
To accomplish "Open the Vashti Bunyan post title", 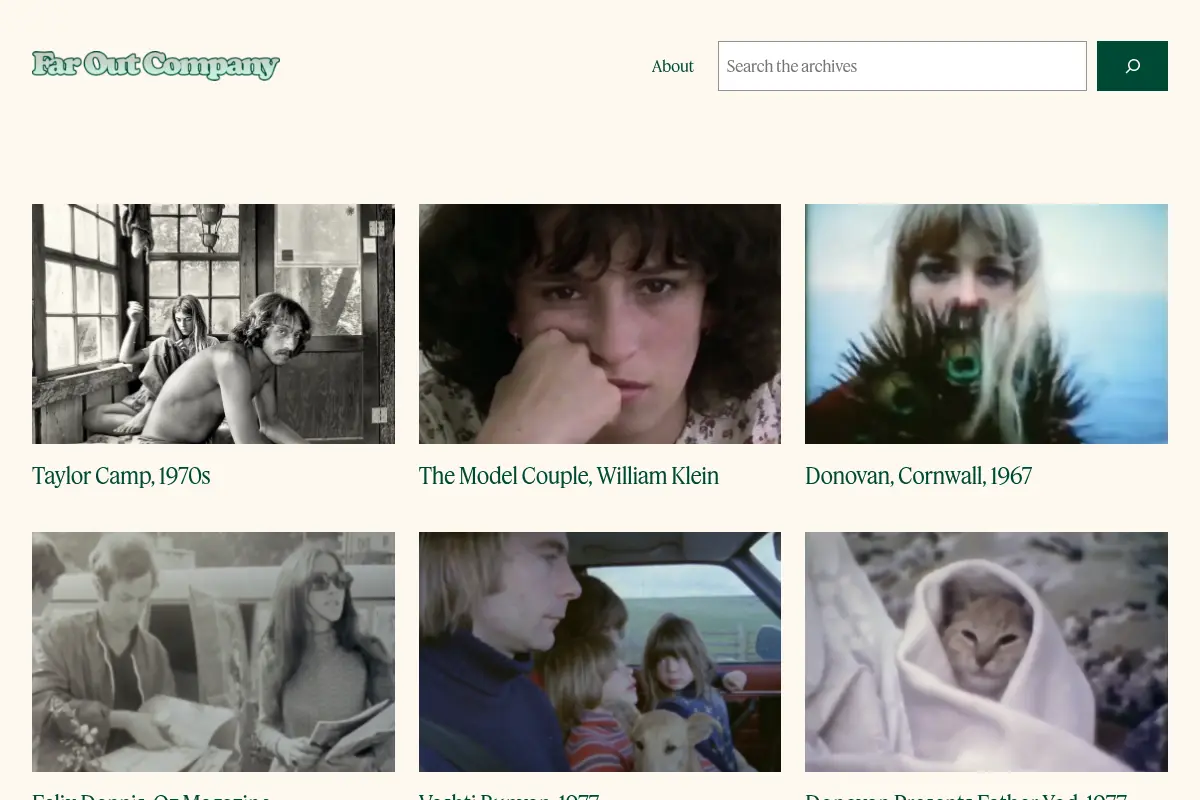I will (510, 796).
